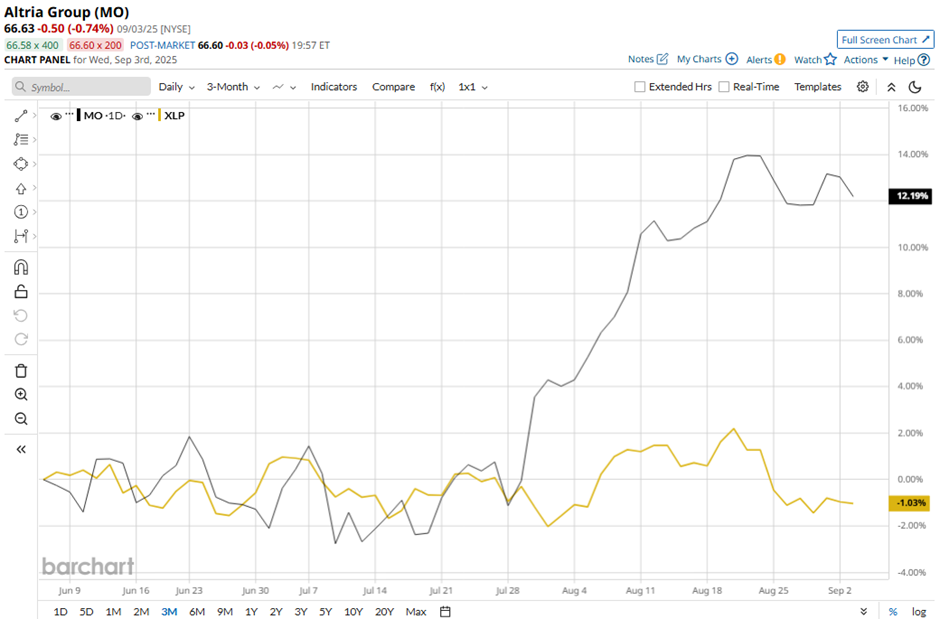Click the Watch star icon
940x619 pixels.
click(x=830, y=59)
